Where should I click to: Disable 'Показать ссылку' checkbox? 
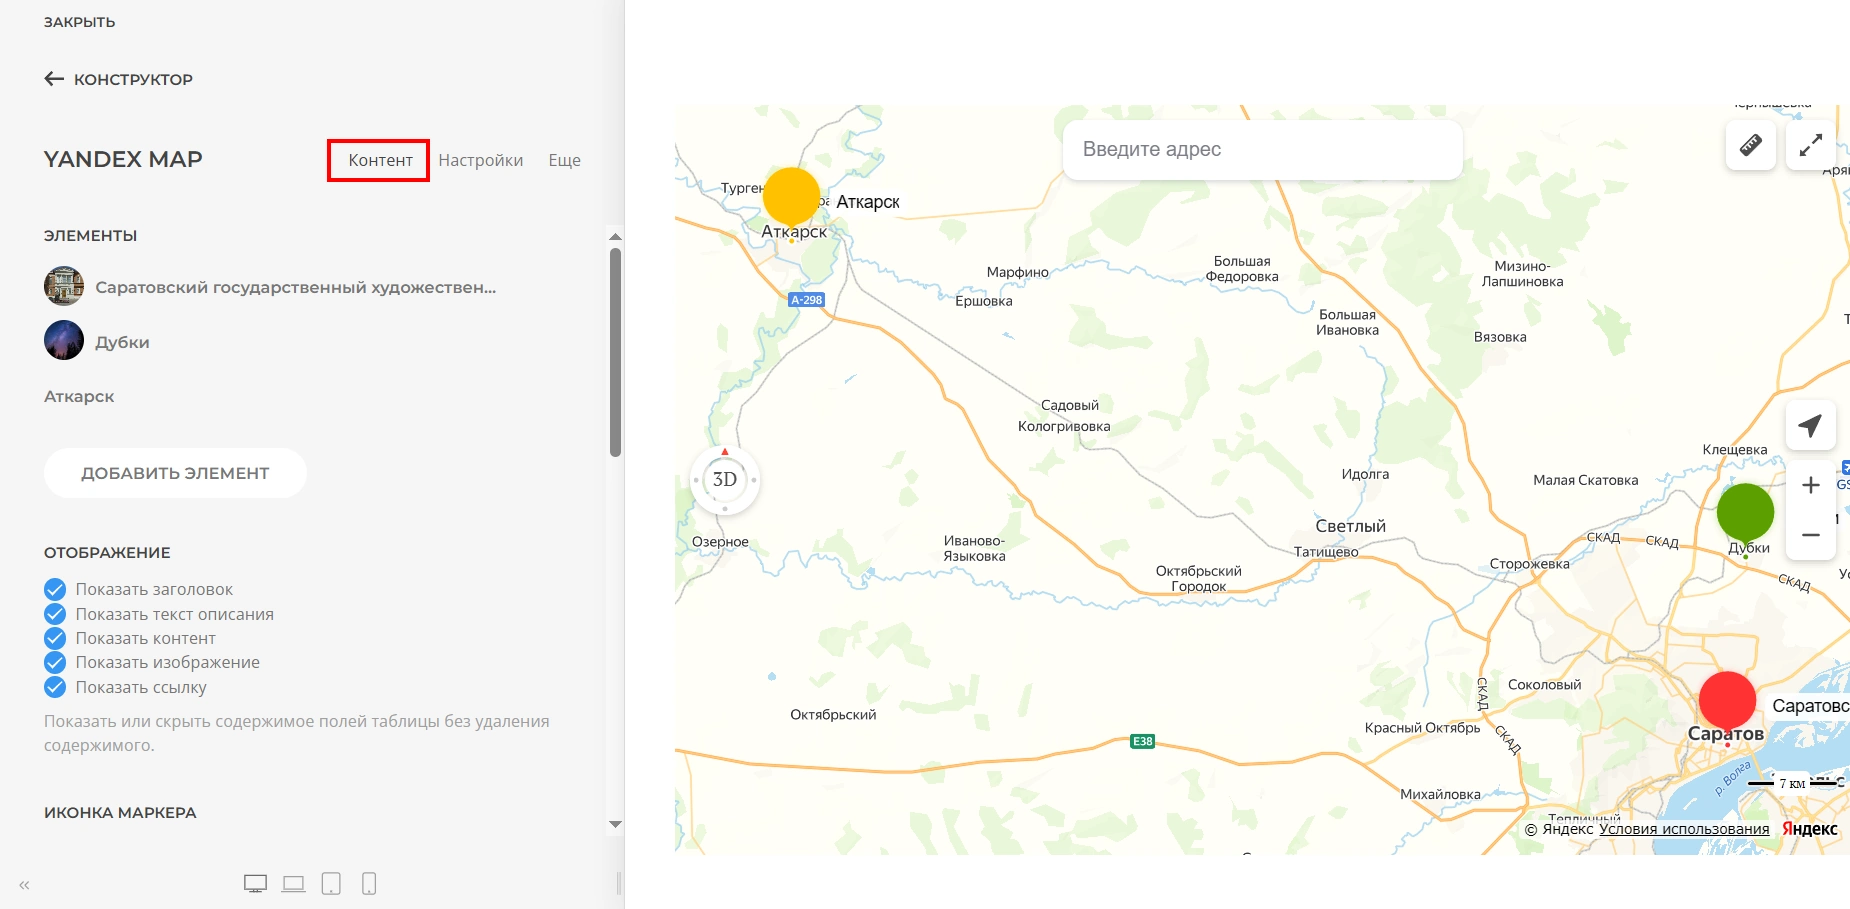pos(55,687)
